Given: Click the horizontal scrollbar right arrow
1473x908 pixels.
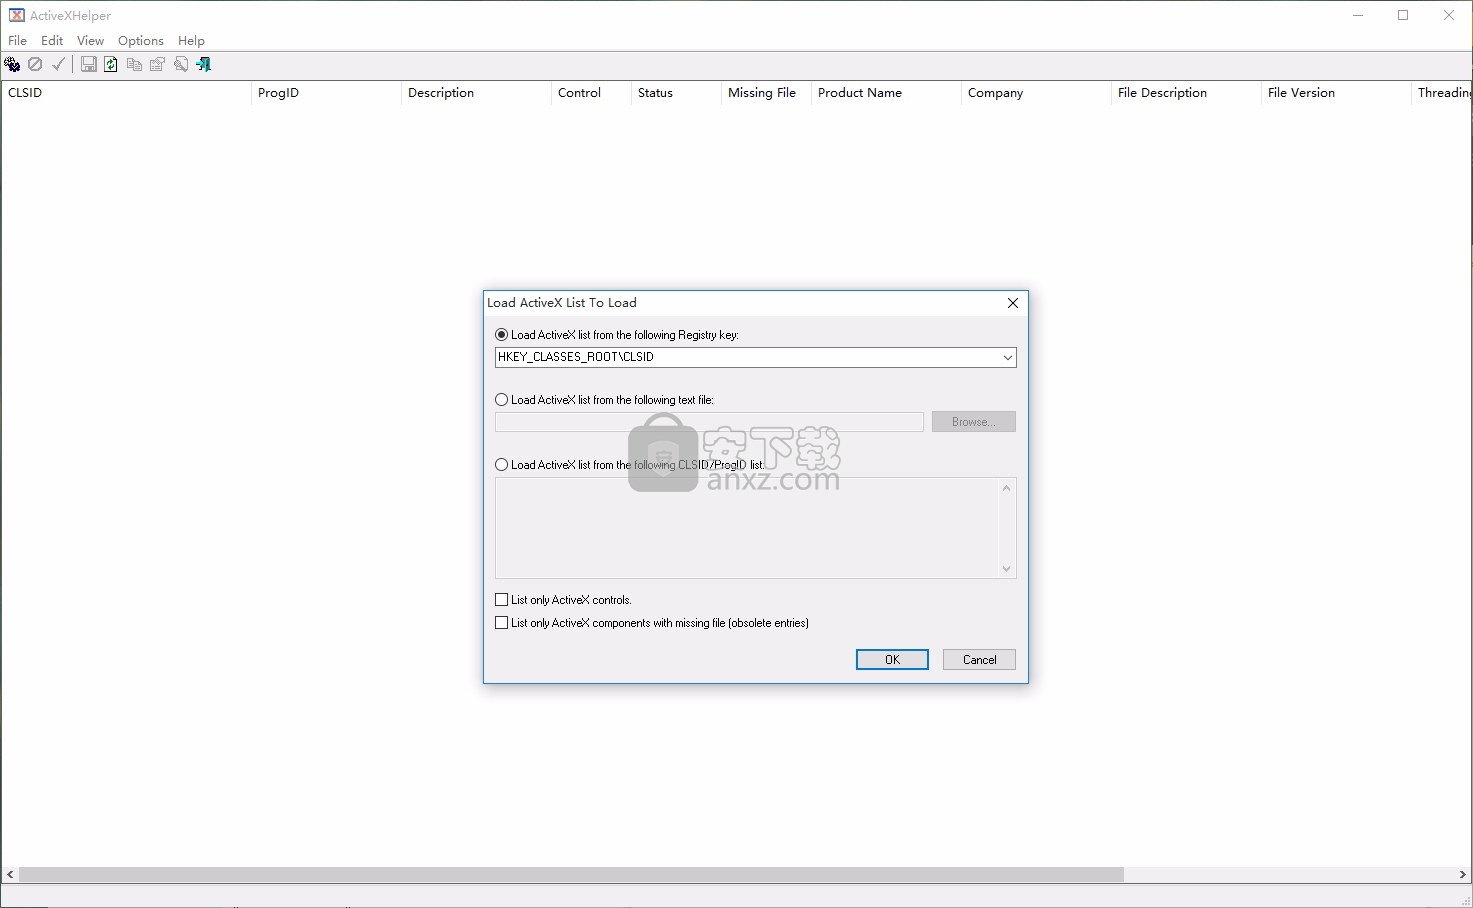Looking at the screenshot, I should point(1462,875).
